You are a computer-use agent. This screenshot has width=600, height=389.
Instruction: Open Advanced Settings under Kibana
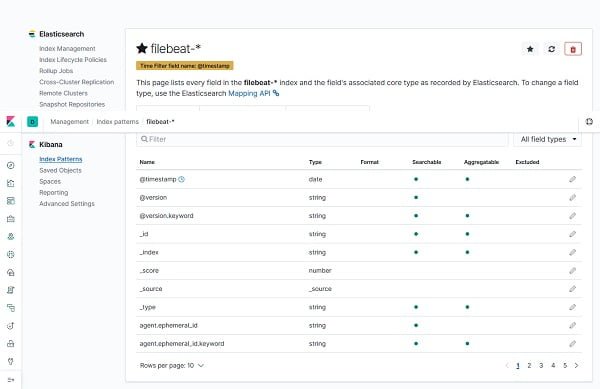[x=67, y=203]
